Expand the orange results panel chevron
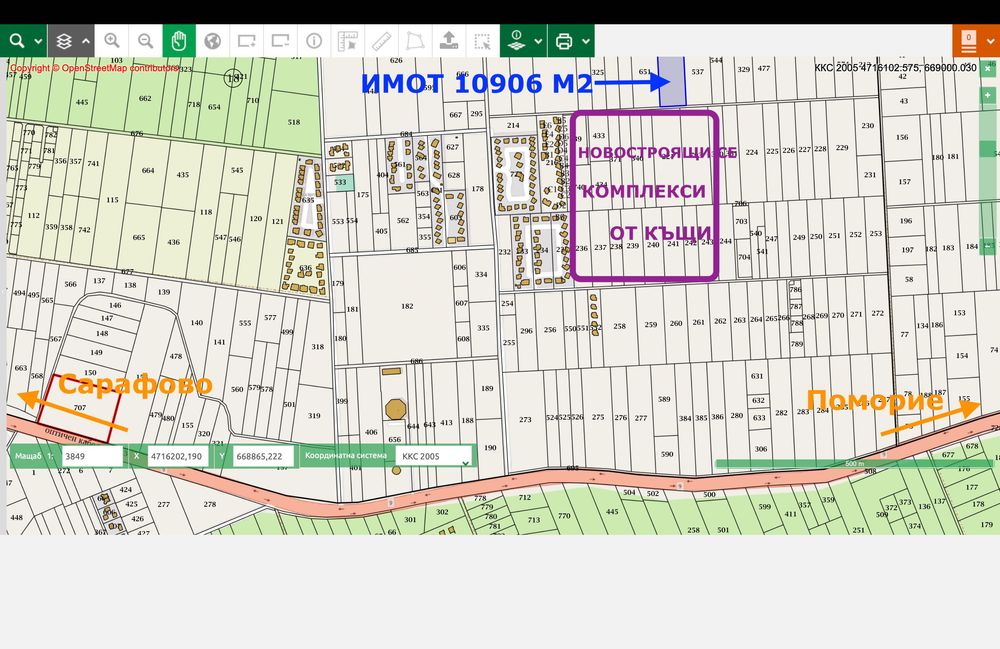The height and width of the screenshot is (649, 1000). point(991,41)
